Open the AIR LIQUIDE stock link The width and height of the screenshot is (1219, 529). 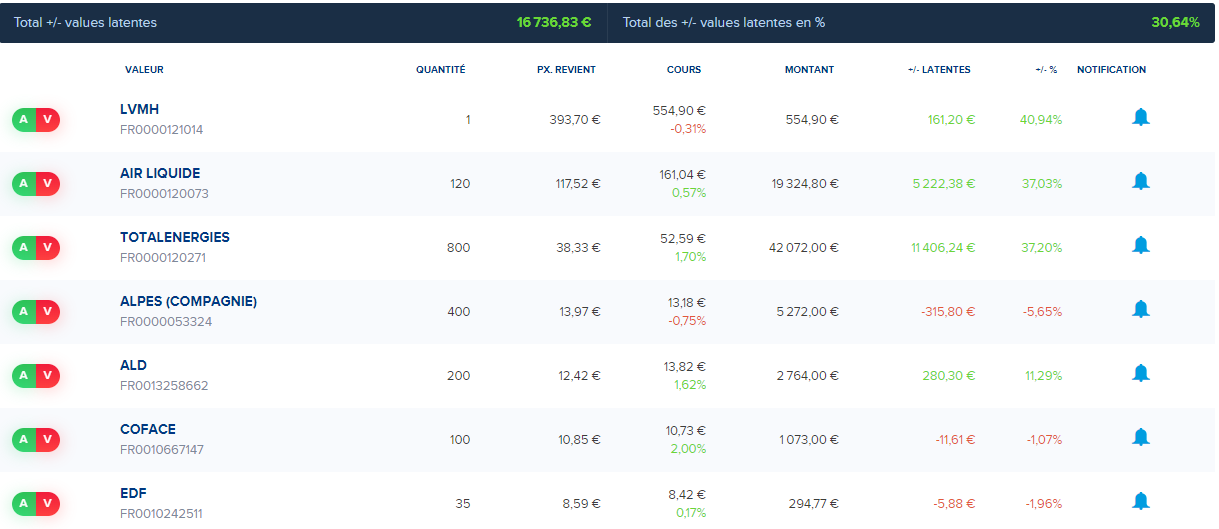pos(160,174)
